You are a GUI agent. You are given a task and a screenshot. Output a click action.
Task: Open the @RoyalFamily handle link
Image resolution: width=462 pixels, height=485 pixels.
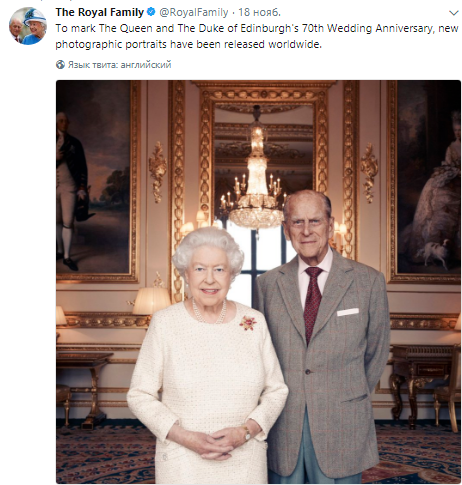[194, 12]
